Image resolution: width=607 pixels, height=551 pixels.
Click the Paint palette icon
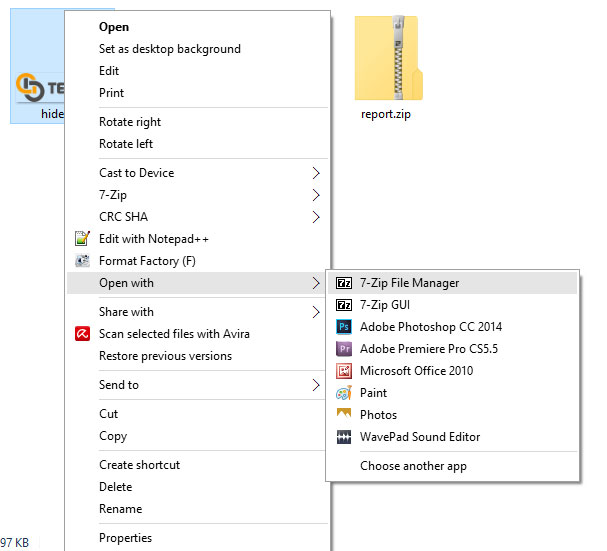(344, 393)
